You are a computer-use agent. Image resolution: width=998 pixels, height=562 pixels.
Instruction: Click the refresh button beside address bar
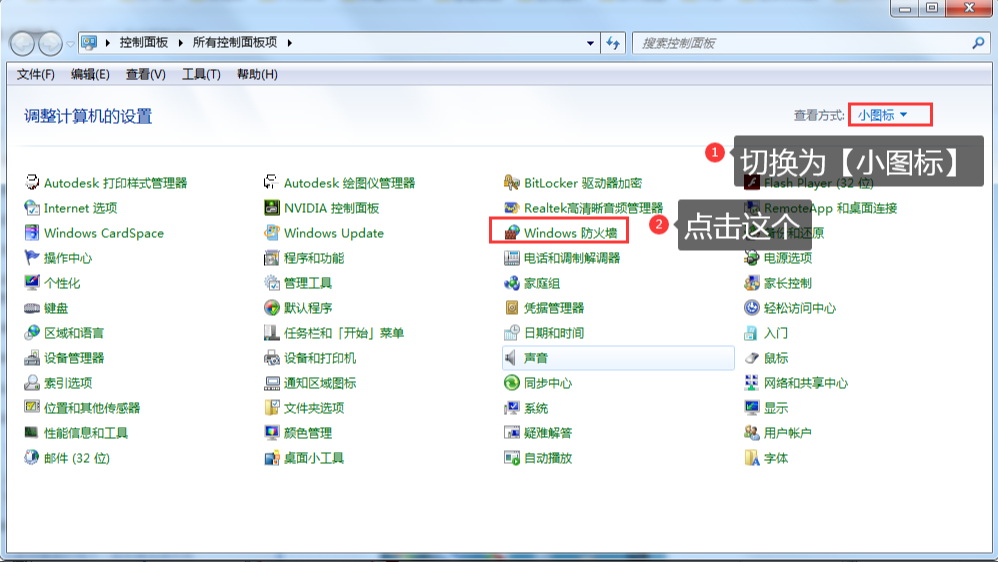tap(613, 43)
